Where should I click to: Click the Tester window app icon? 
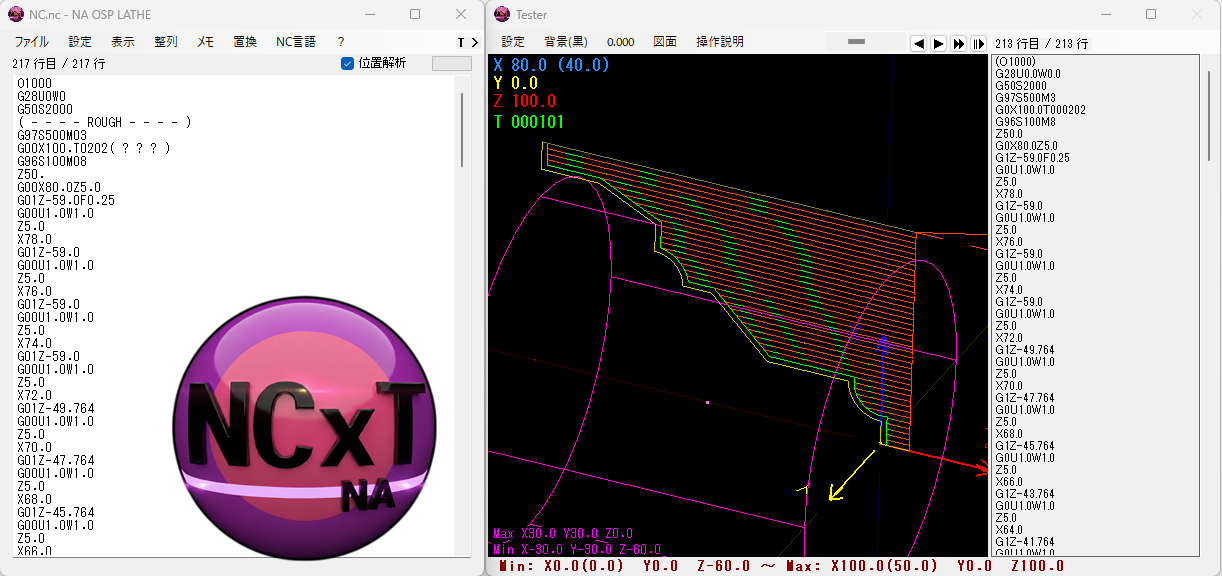[501, 14]
